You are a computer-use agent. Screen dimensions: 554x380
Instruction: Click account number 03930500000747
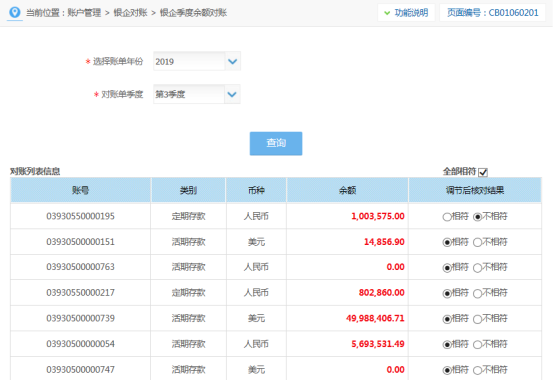pos(81,370)
